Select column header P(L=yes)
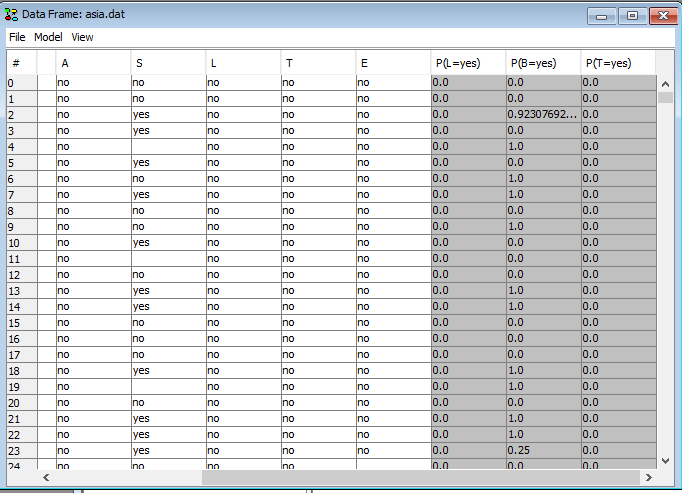Screen dimensions: 682x493 [468, 64]
